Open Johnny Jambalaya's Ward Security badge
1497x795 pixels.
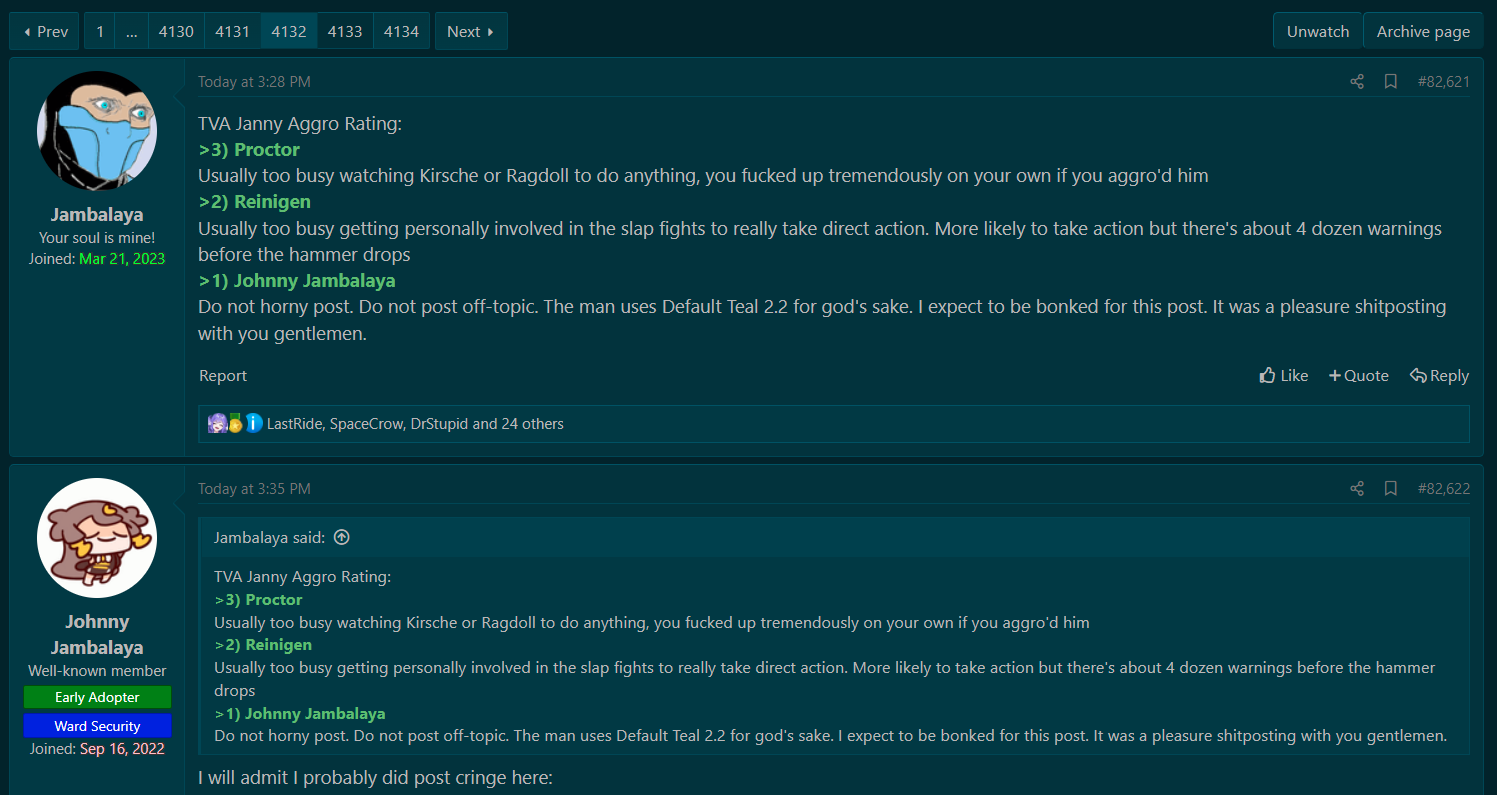coord(97,726)
